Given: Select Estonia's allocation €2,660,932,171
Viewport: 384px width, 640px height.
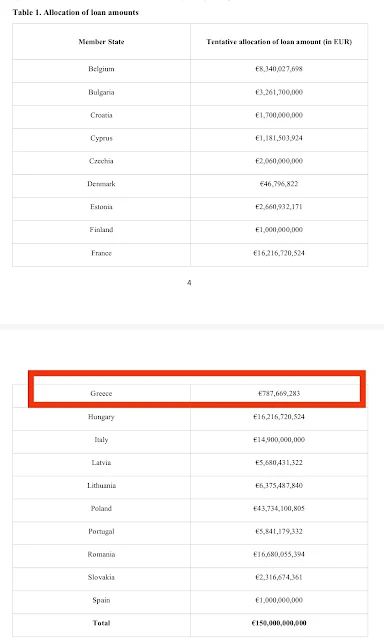Looking at the screenshot, I should (x=279, y=207).
